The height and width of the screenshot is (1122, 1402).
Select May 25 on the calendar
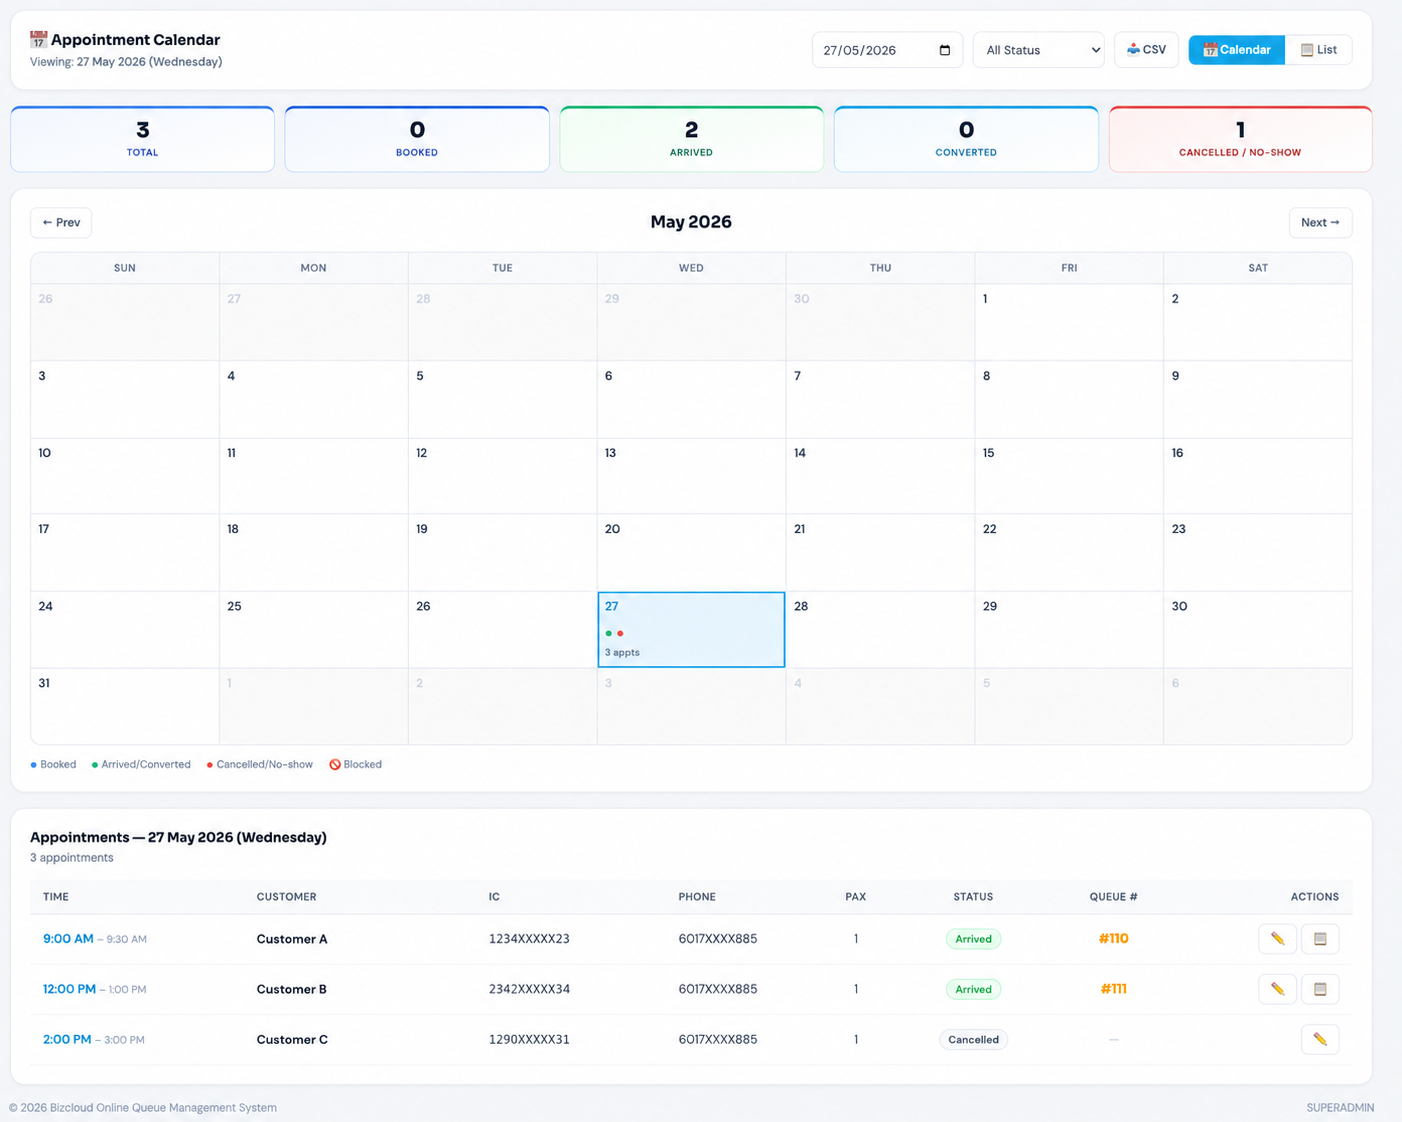tap(313, 629)
